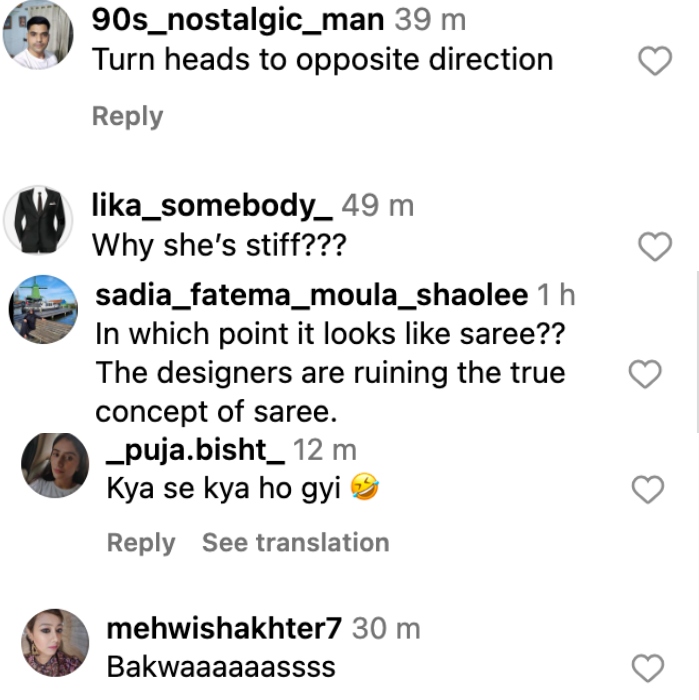Click the comments scrollbar on the right edge
Screen dimensions: 699x700
tap(696, 350)
